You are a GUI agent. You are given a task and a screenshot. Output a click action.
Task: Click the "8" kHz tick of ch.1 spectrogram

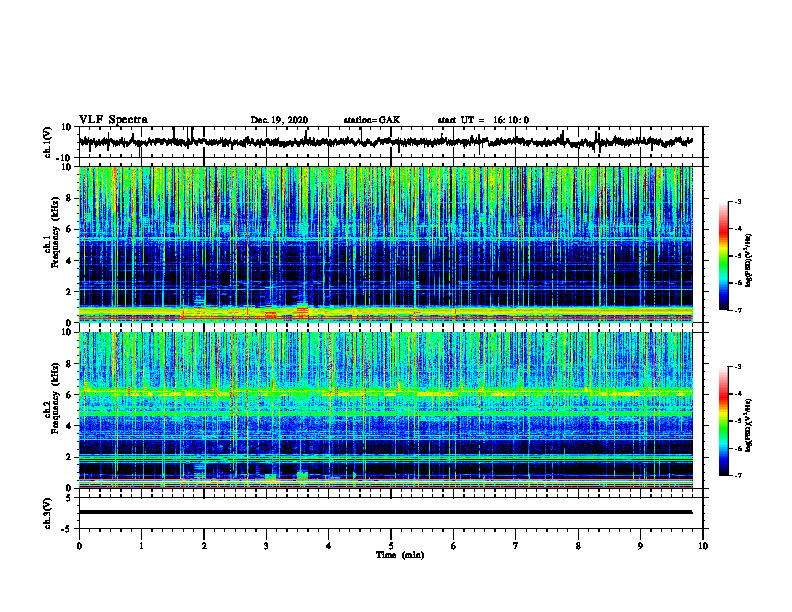(x=70, y=198)
